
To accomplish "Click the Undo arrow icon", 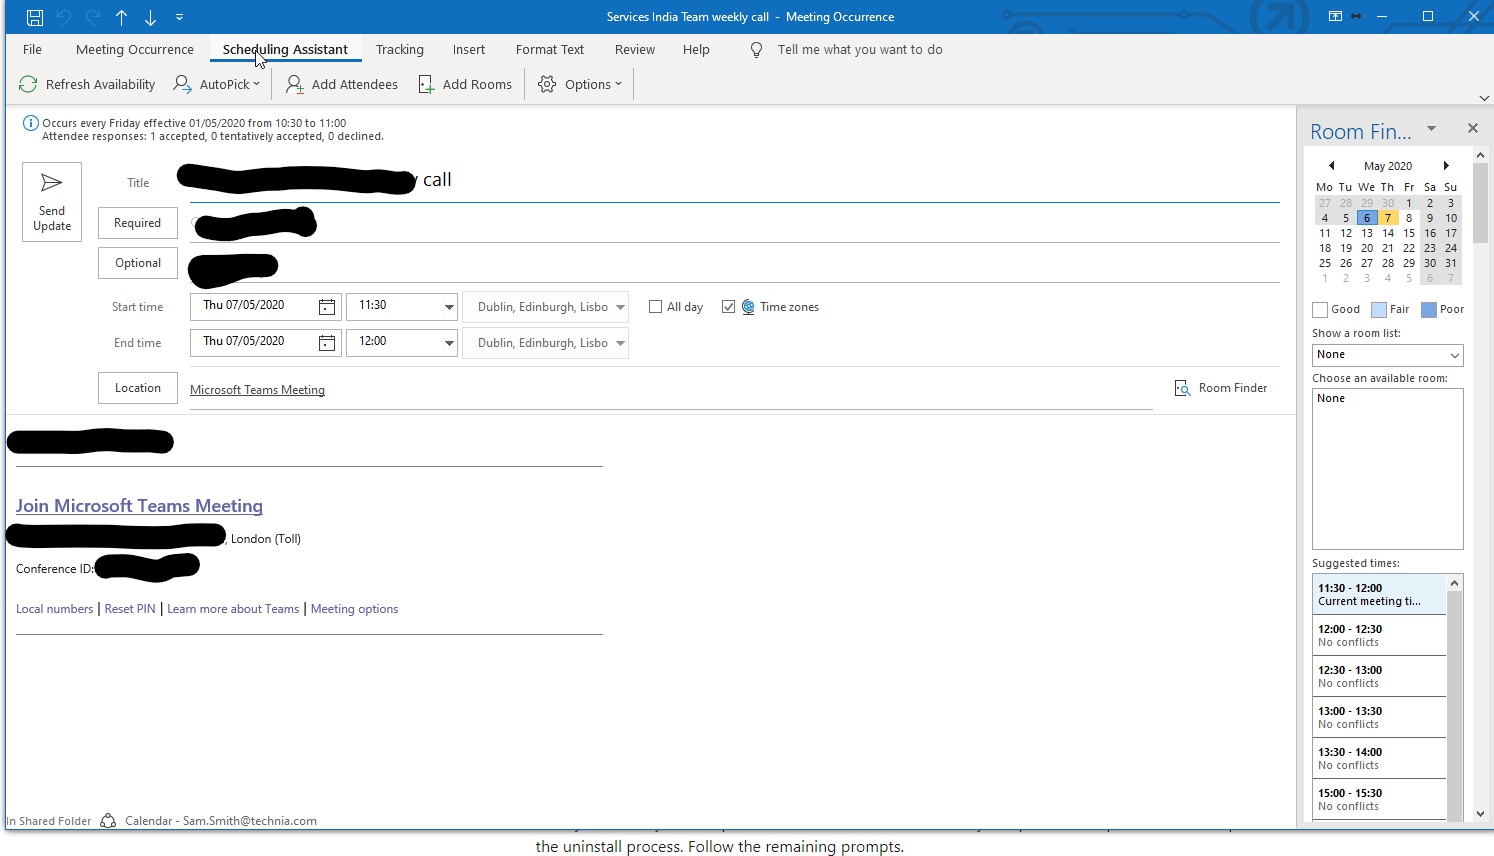I will (64, 17).
